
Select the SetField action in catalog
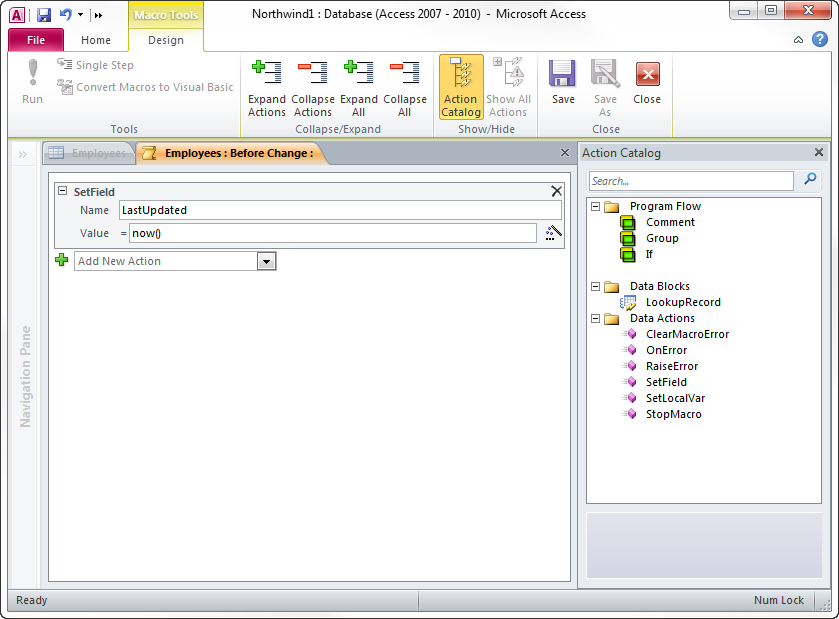tap(666, 383)
